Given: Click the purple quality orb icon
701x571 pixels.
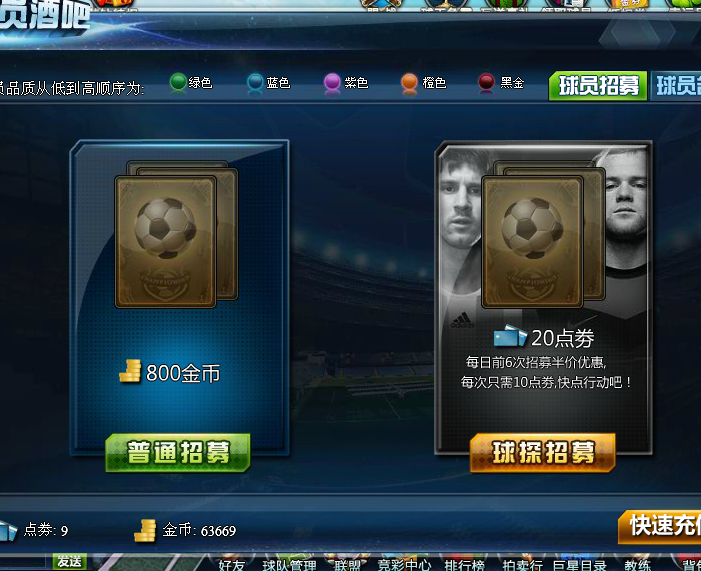Looking at the screenshot, I should 332,83.
